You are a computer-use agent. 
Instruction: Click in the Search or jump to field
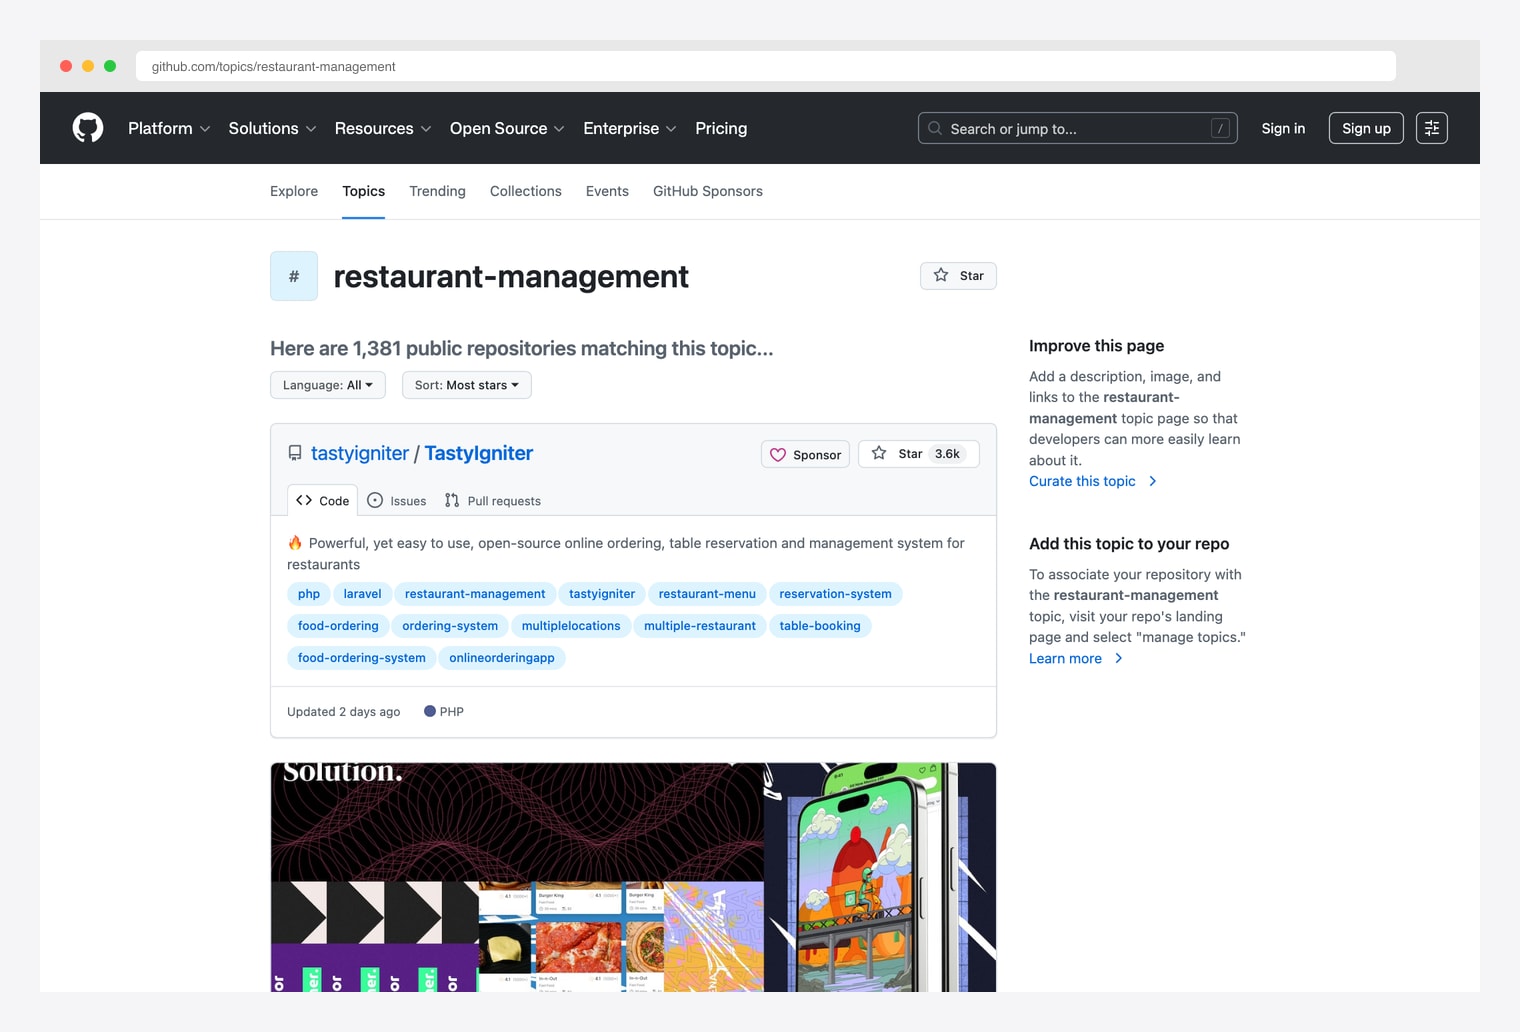click(1078, 128)
